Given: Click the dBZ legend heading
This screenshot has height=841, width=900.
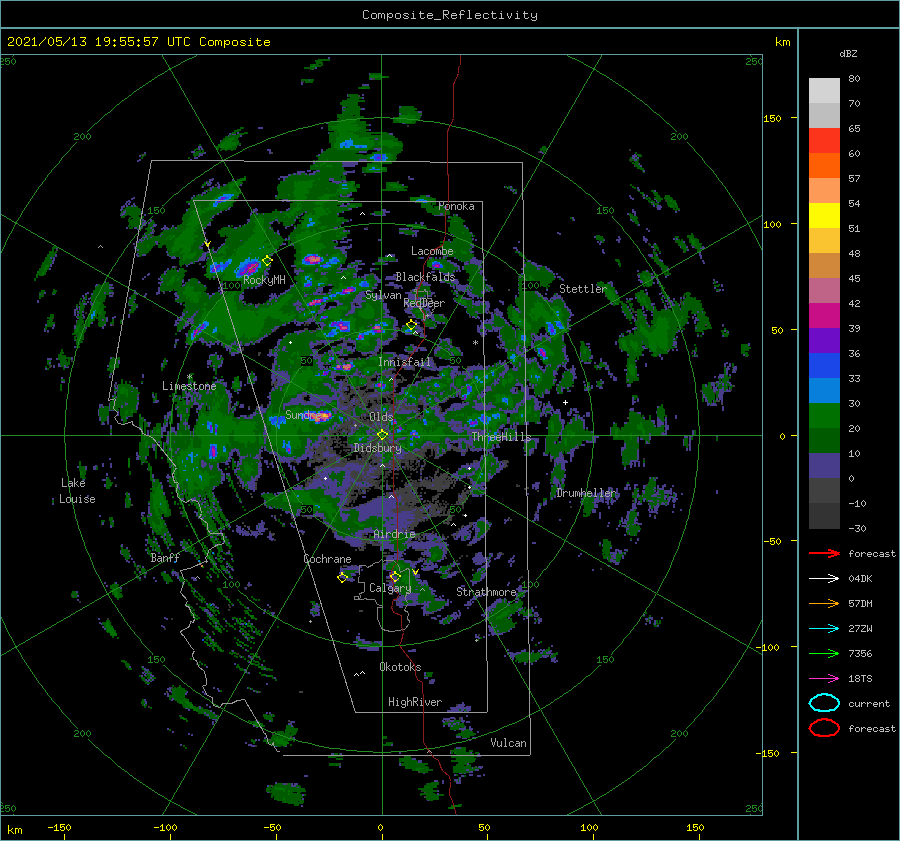Looking at the screenshot, I should (848, 54).
